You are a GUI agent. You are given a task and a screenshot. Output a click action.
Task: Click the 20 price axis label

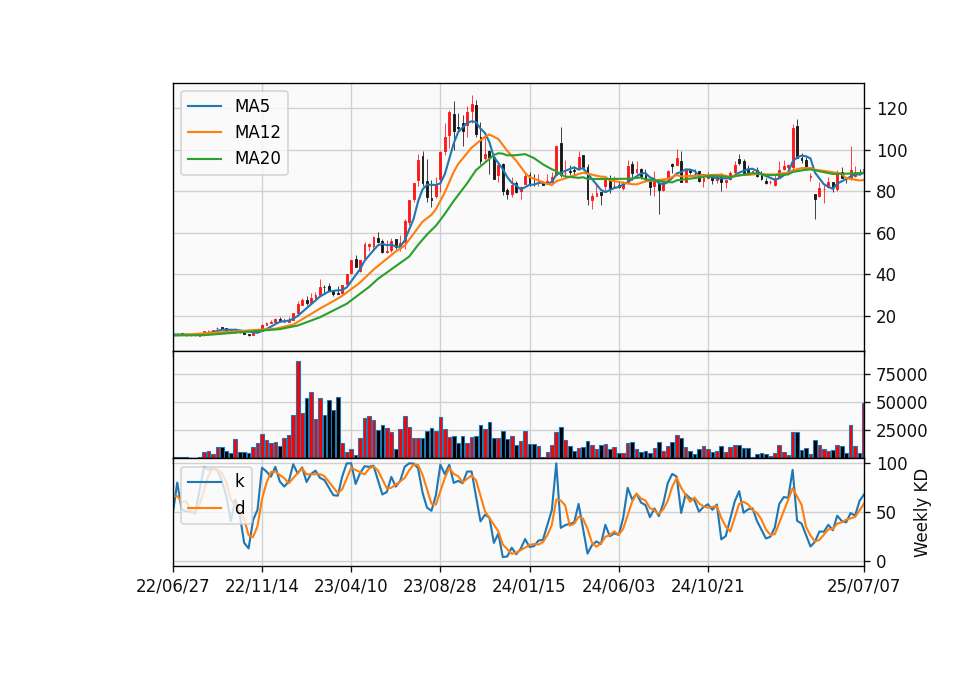887,317
